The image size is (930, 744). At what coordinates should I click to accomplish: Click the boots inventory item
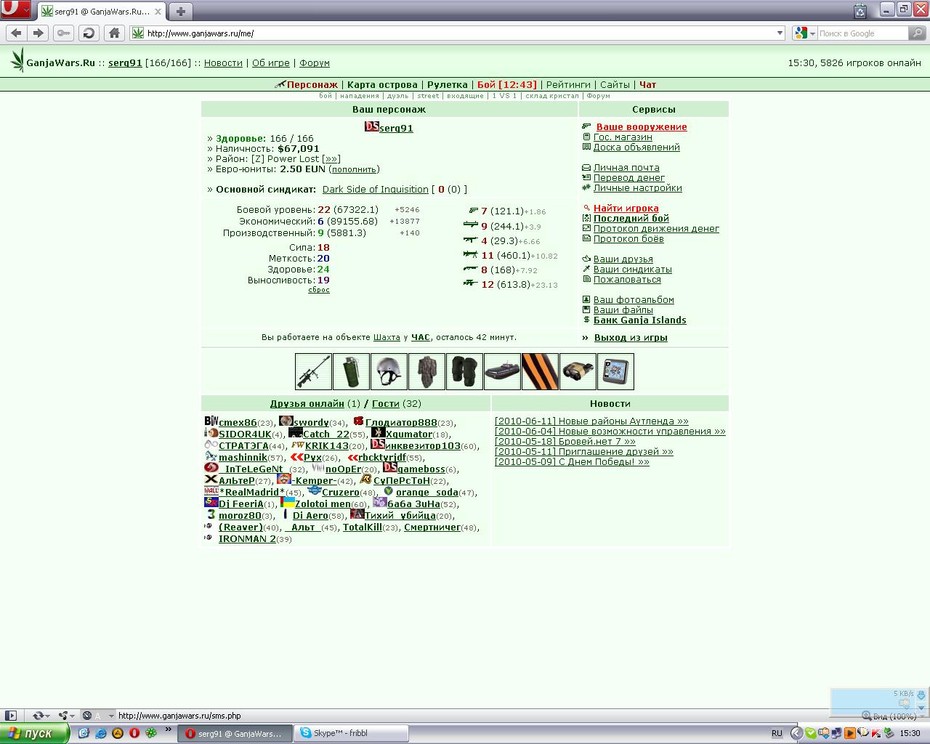click(x=464, y=371)
